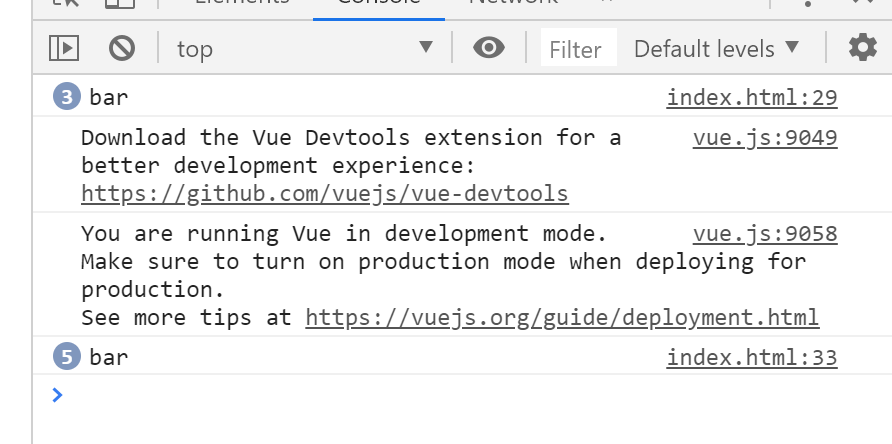This screenshot has height=444, width=892.
Task: Click the repeat count badge showing 5
Action: (x=68, y=357)
